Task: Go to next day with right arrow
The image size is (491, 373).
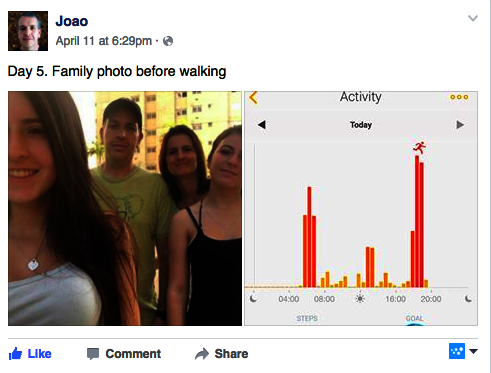Action: [x=460, y=125]
